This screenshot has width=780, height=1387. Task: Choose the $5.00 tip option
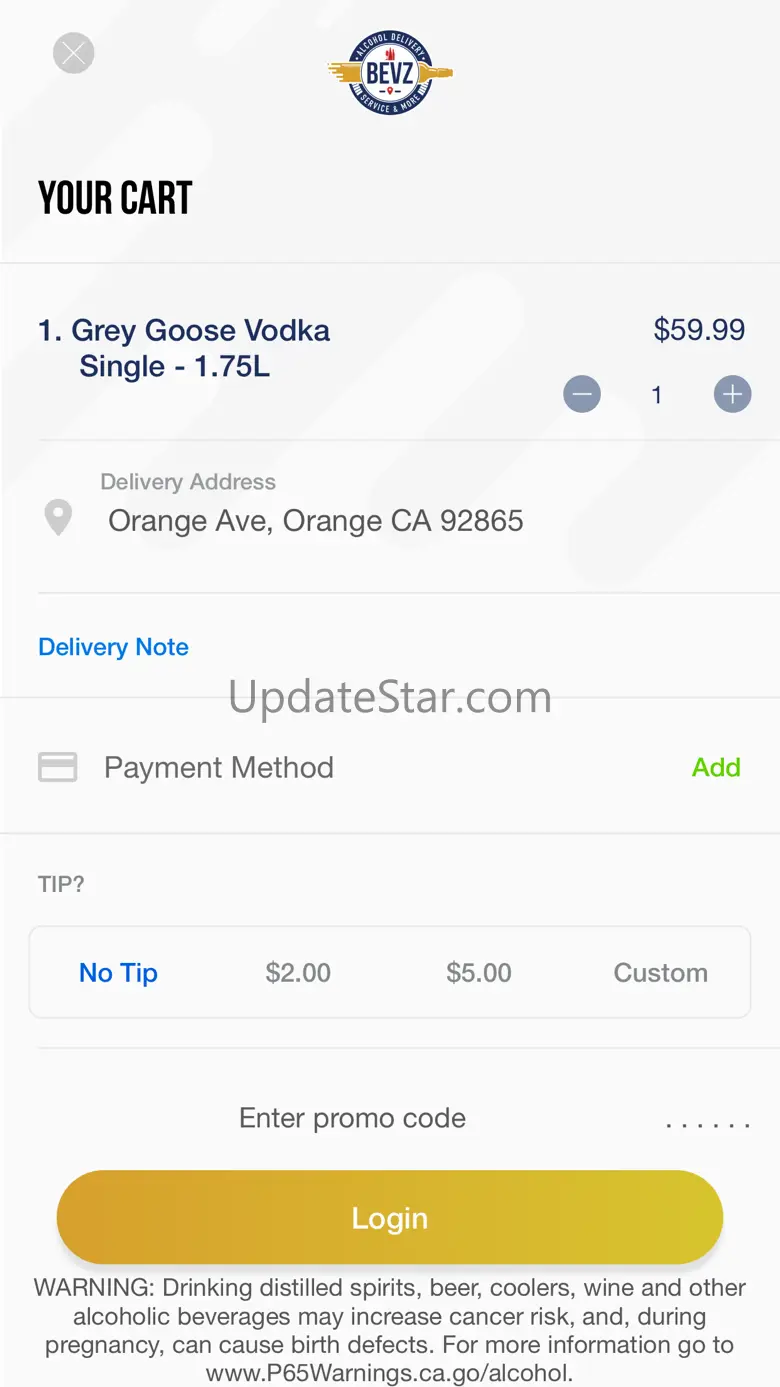(479, 973)
